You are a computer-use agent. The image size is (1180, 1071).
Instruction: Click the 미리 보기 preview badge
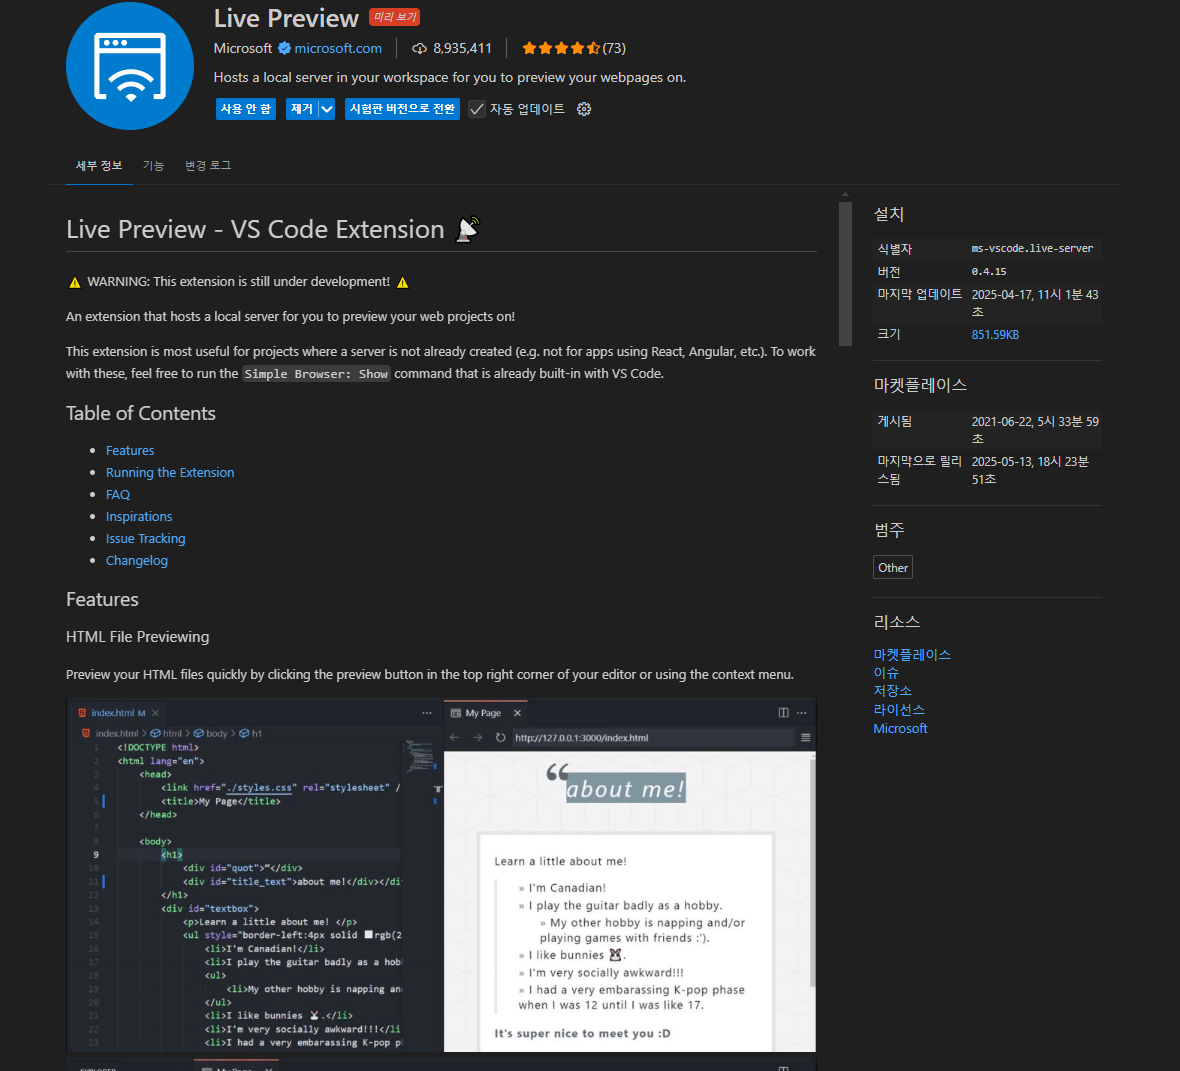tap(394, 17)
